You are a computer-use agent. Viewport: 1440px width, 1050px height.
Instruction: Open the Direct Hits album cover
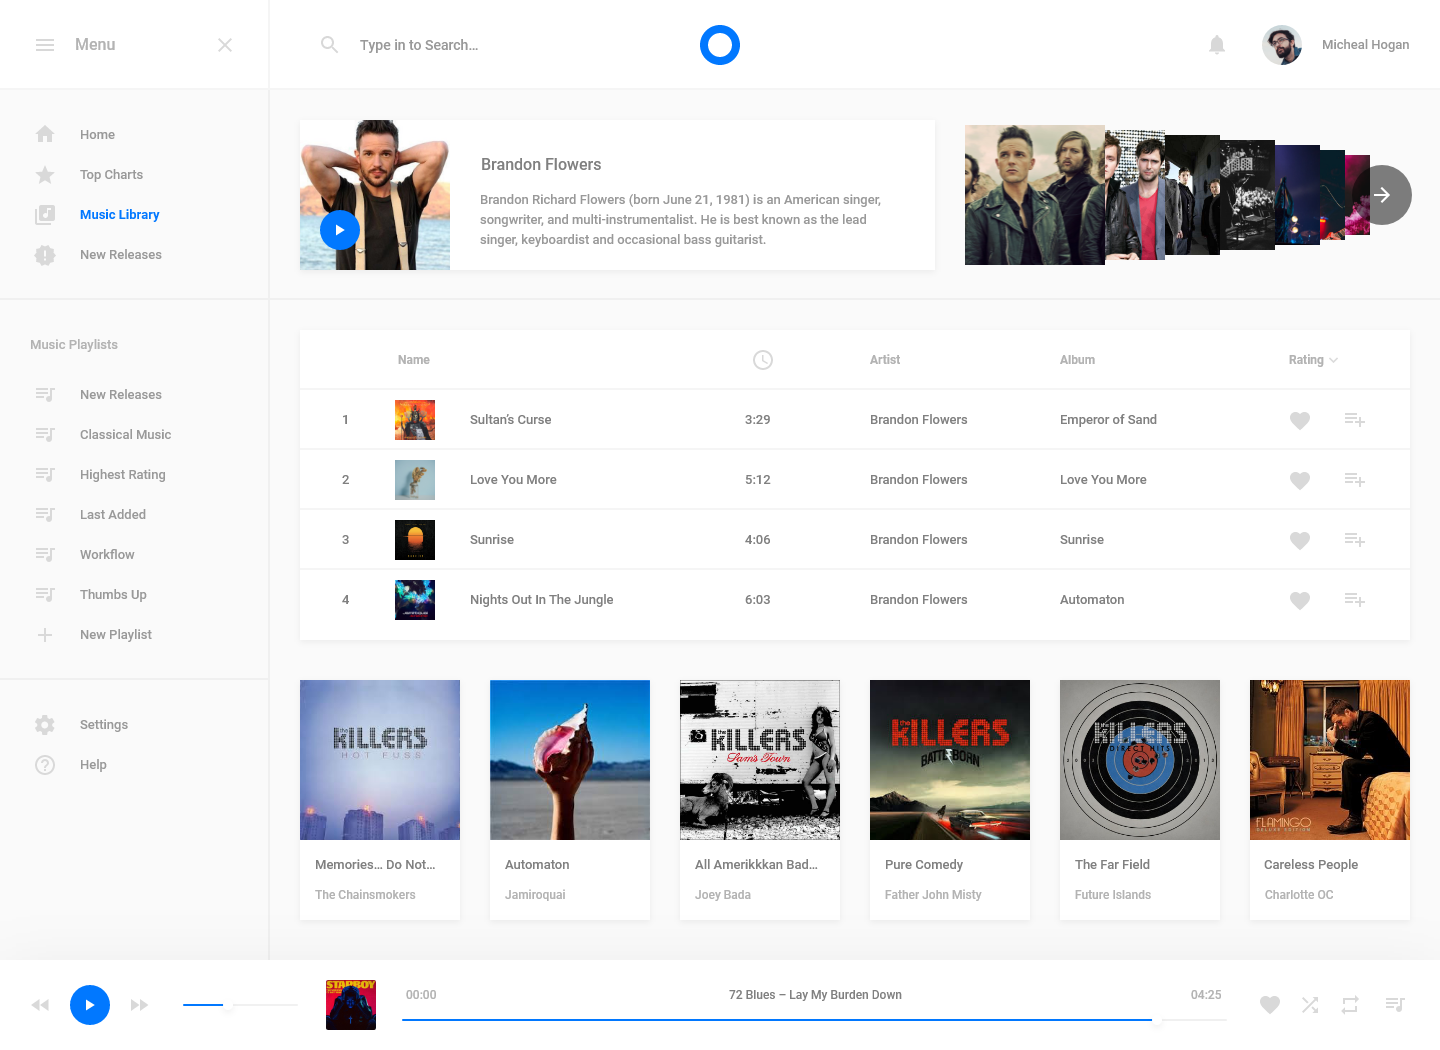click(x=1140, y=760)
